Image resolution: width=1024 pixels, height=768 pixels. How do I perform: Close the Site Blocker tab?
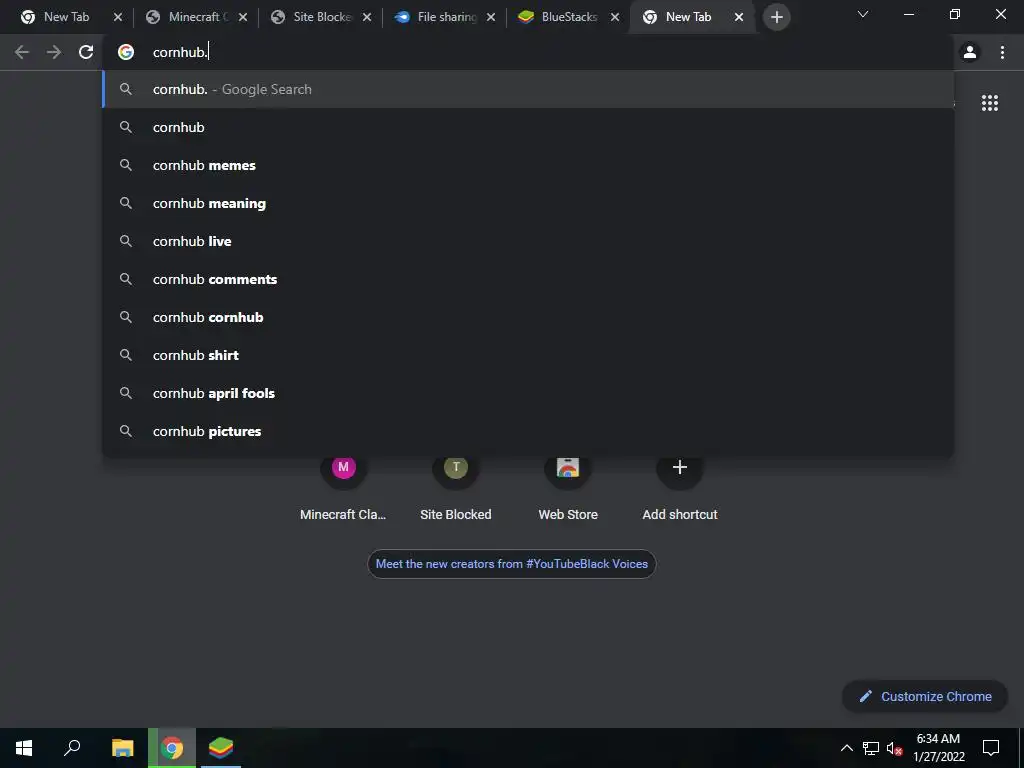tap(367, 17)
